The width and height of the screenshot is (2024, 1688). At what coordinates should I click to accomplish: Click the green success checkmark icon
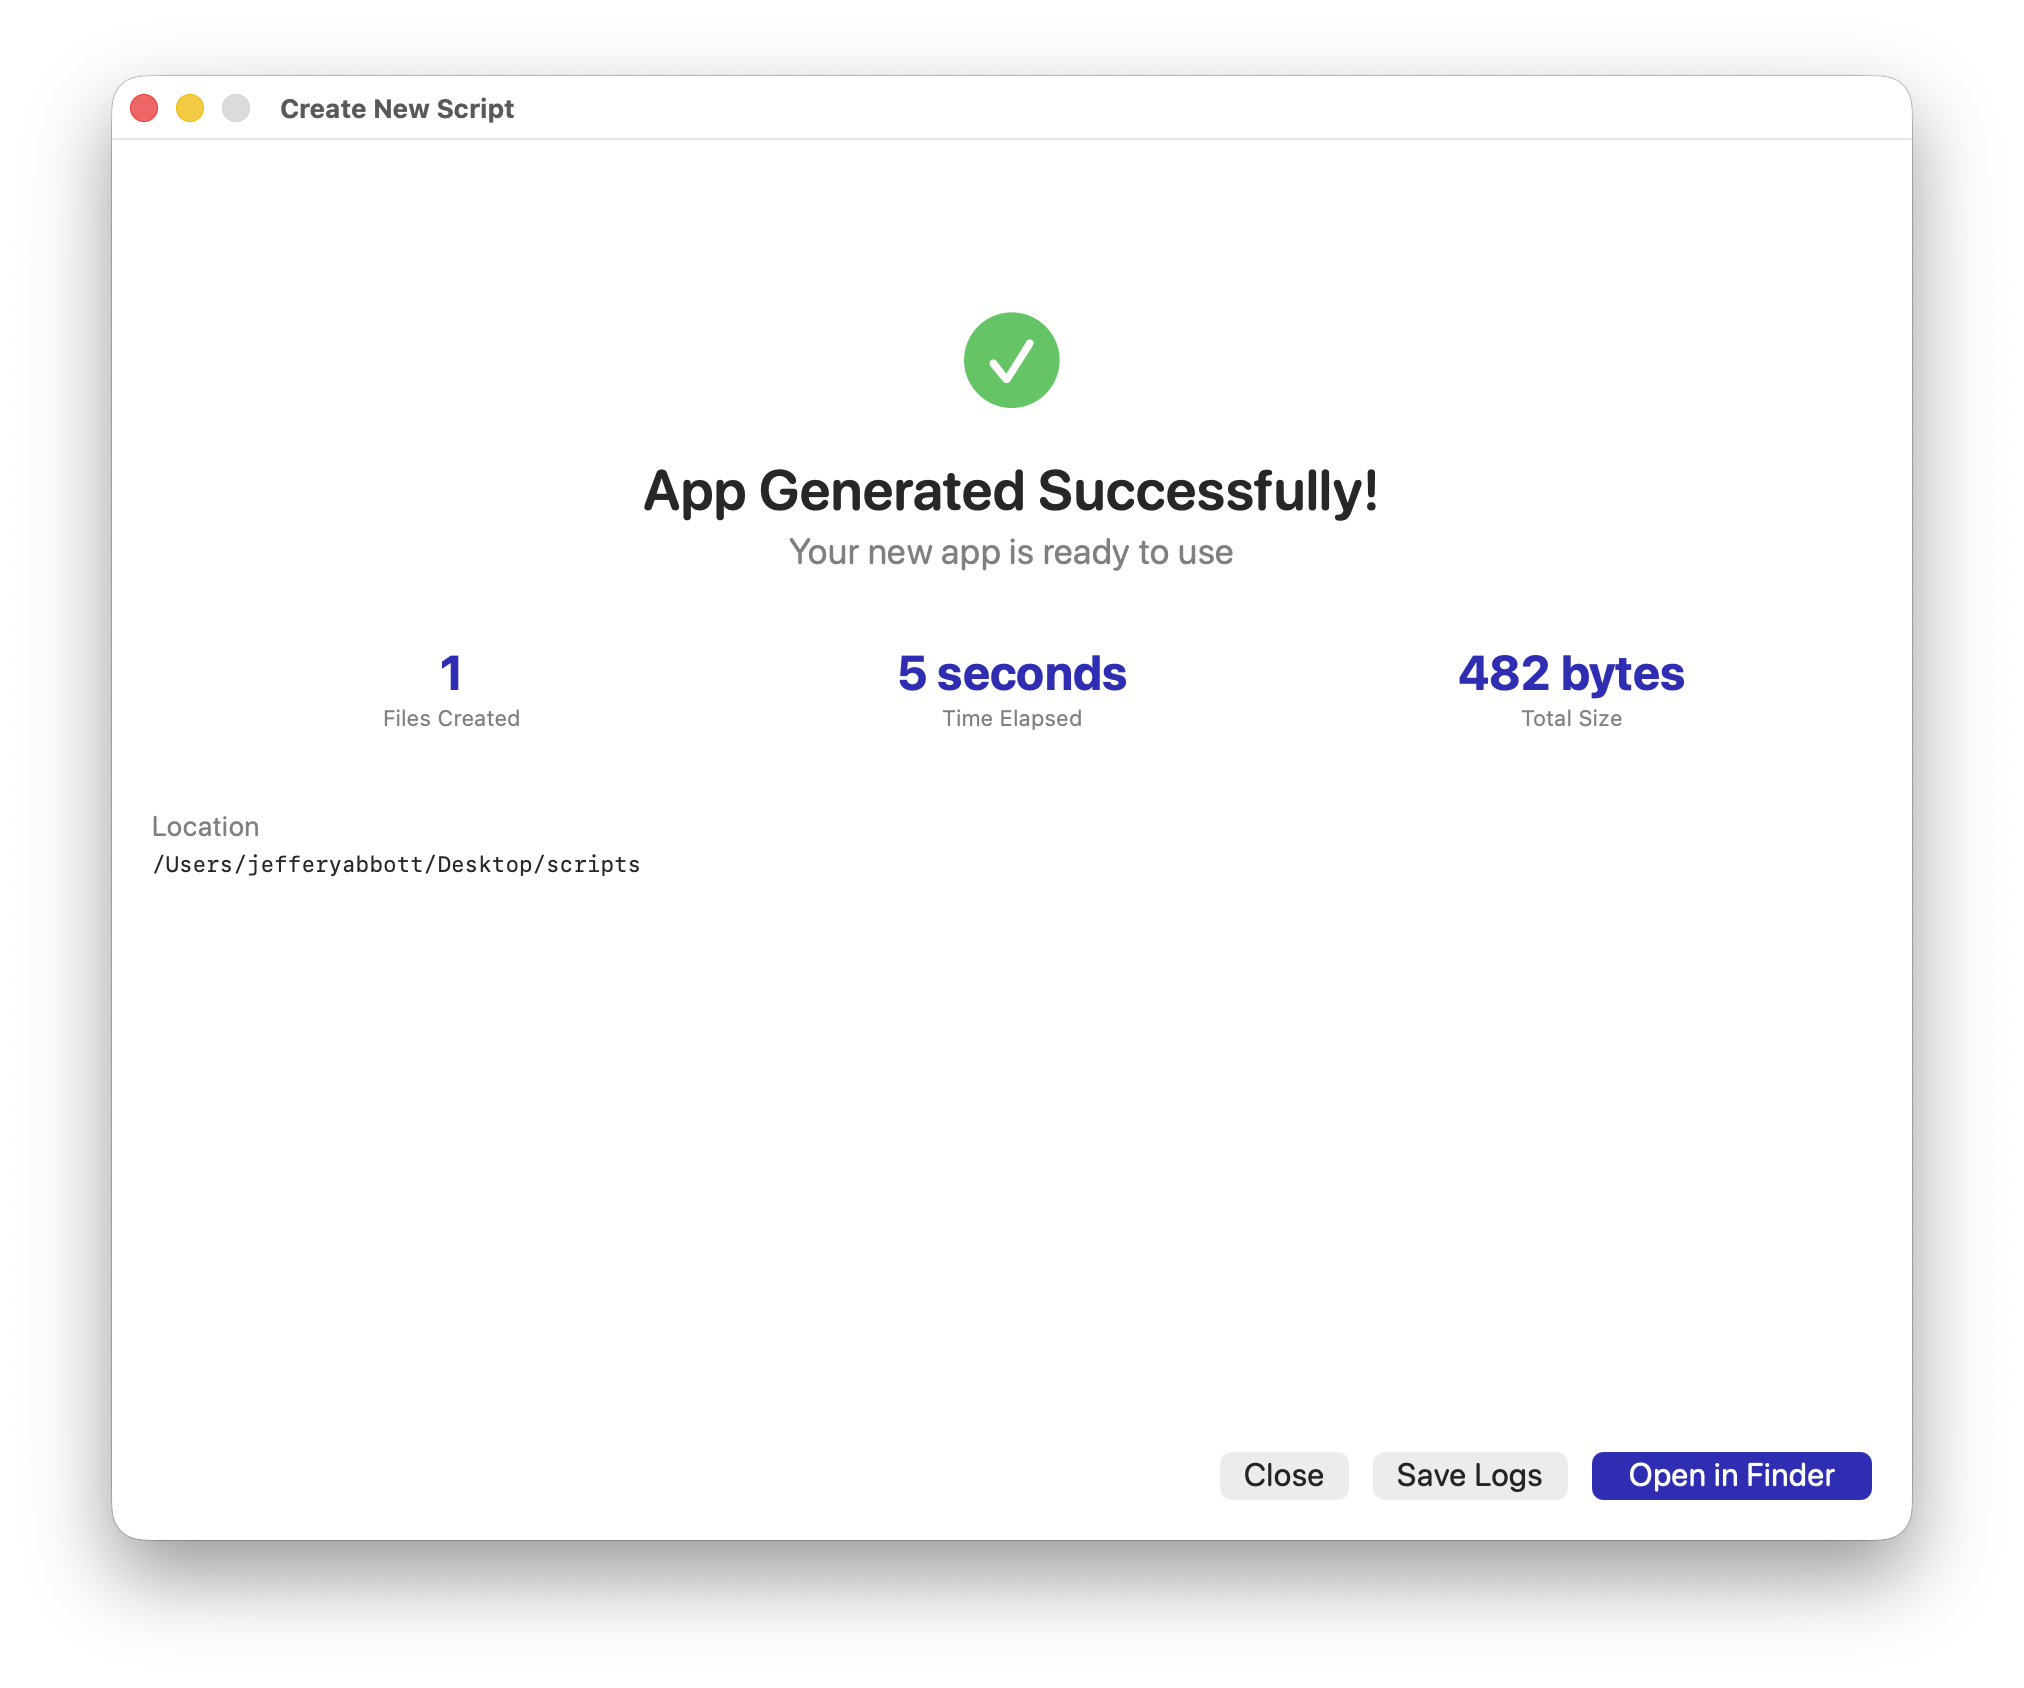click(x=1011, y=360)
